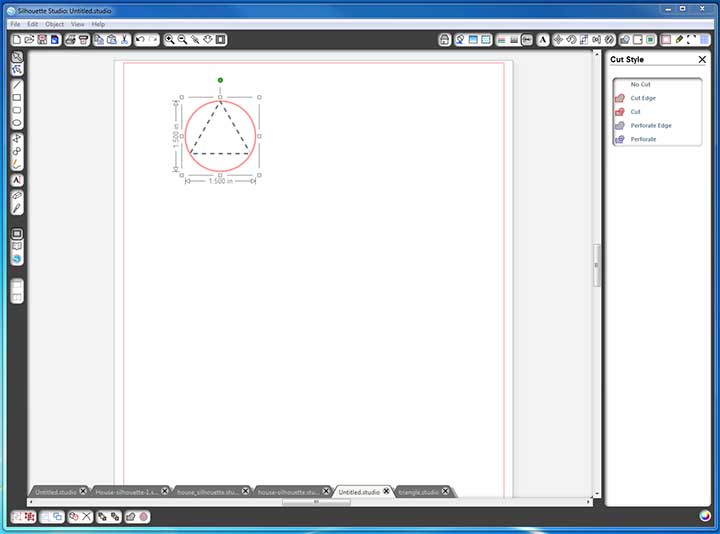Click the blue Save to SD card icon
The width and height of the screenshot is (720, 534).
pos(55,40)
